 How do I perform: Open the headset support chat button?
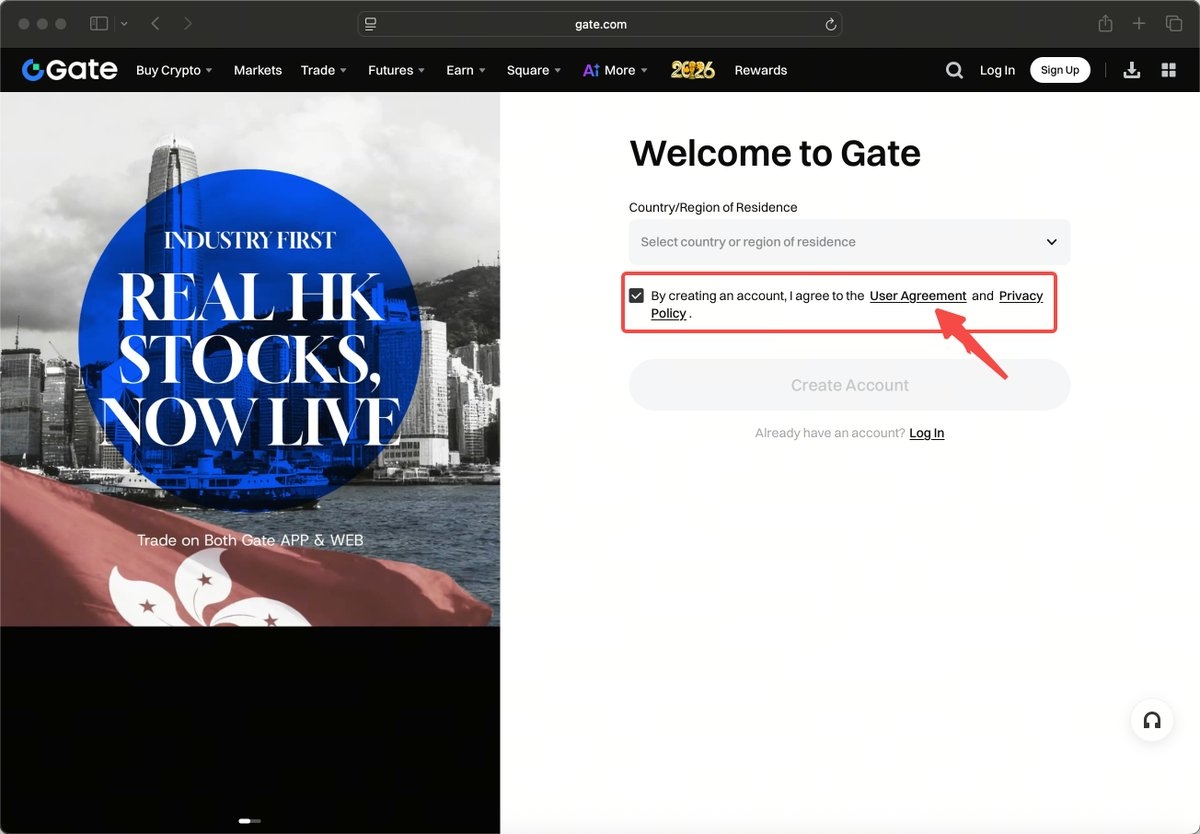(x=1152, y=720)
